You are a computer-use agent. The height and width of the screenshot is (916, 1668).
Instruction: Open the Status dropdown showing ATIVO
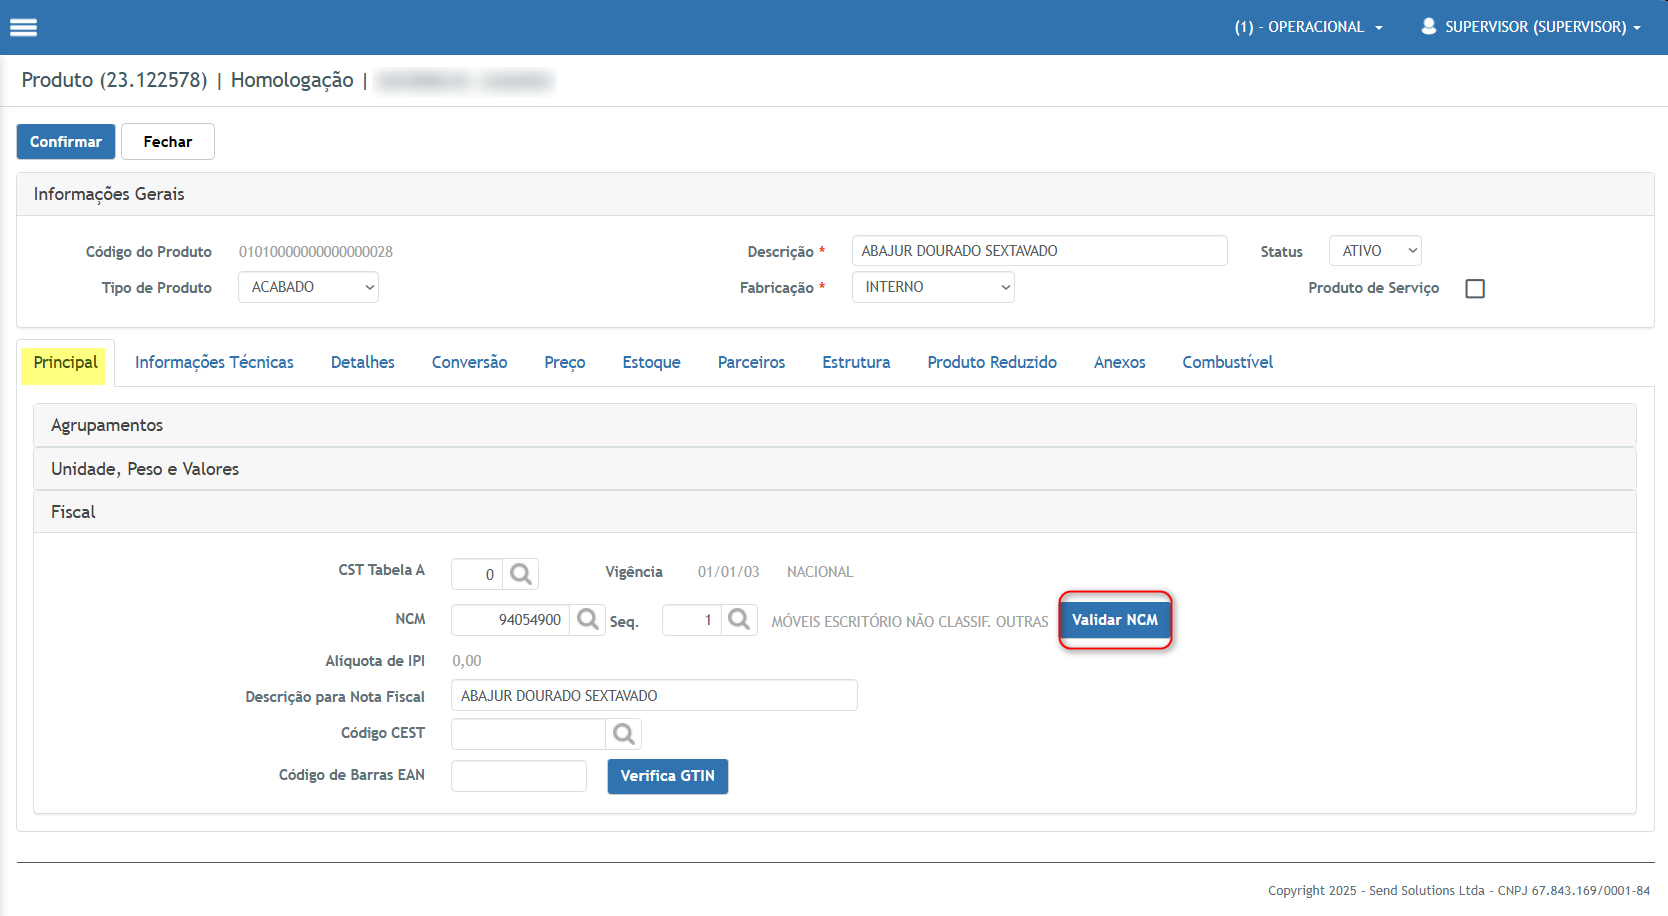[x=1375, y=251]
